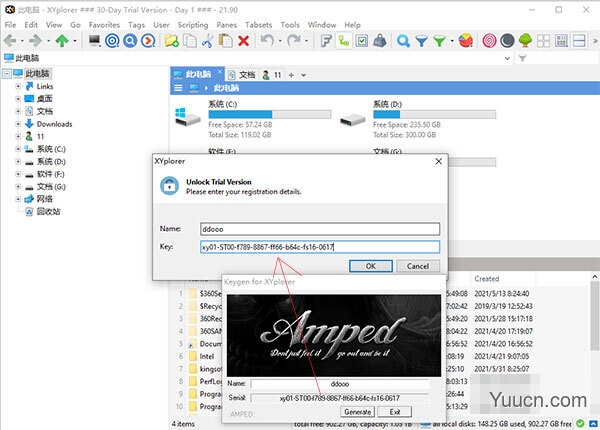The image size is (600, 430).
Task: Click the pink spiral toolbar icon
Action: coord(489,41)
